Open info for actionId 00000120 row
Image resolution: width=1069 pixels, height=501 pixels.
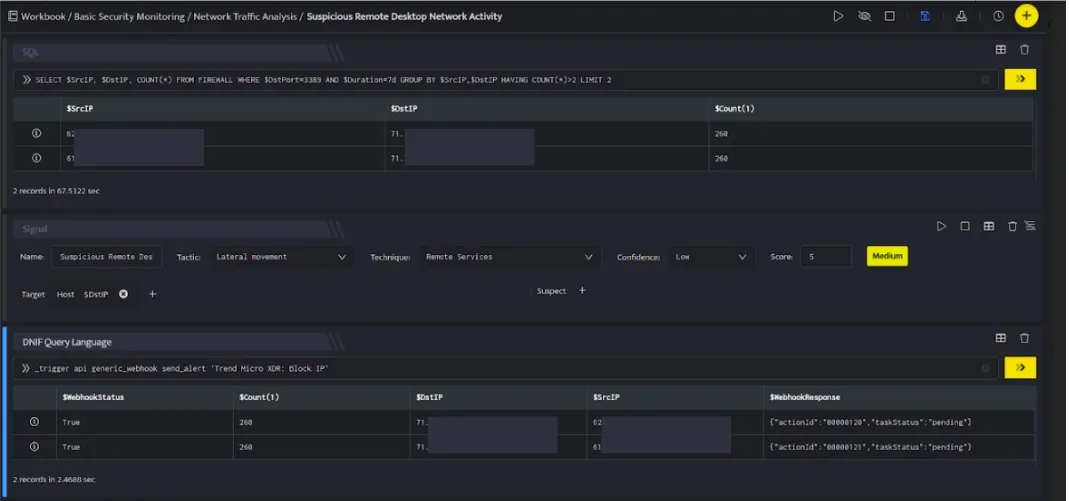35,422
